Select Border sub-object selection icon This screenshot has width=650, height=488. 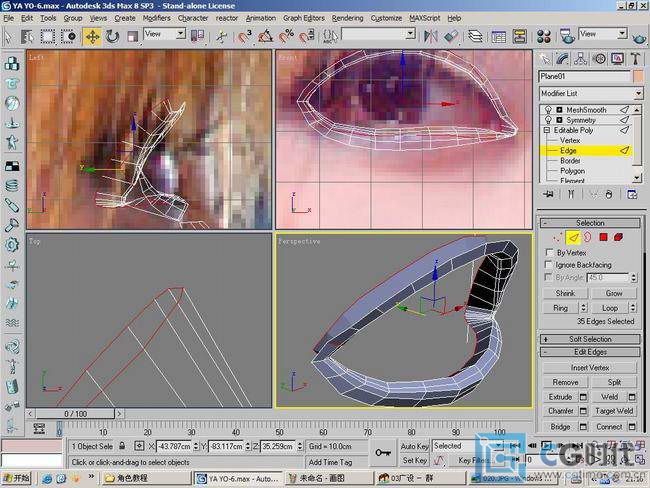click(588, 238)
